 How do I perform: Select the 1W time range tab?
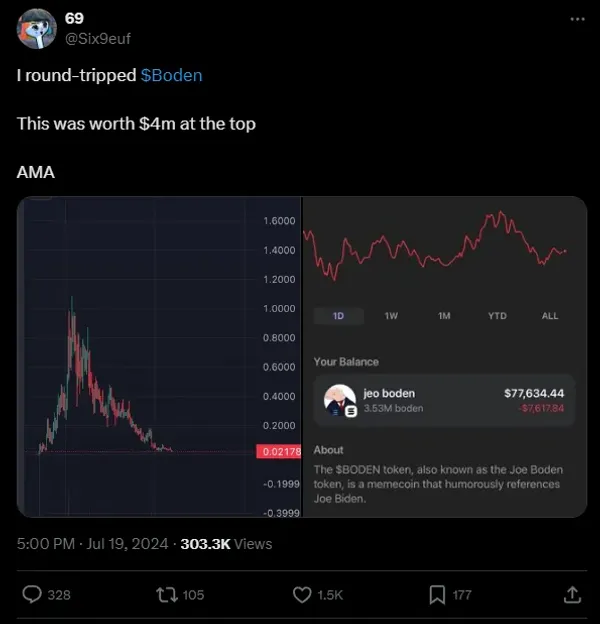pyautogui.click(x=391, y=316)
